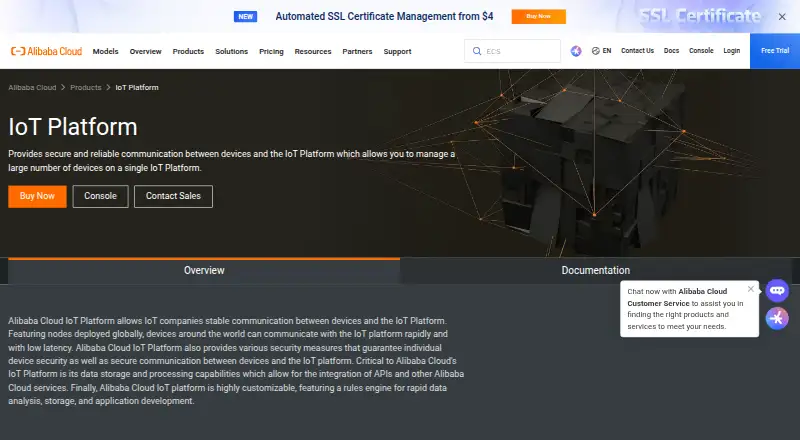Open the Pricing menu
800x440 pixels.
pyautogui.click(x=271, y=51)
